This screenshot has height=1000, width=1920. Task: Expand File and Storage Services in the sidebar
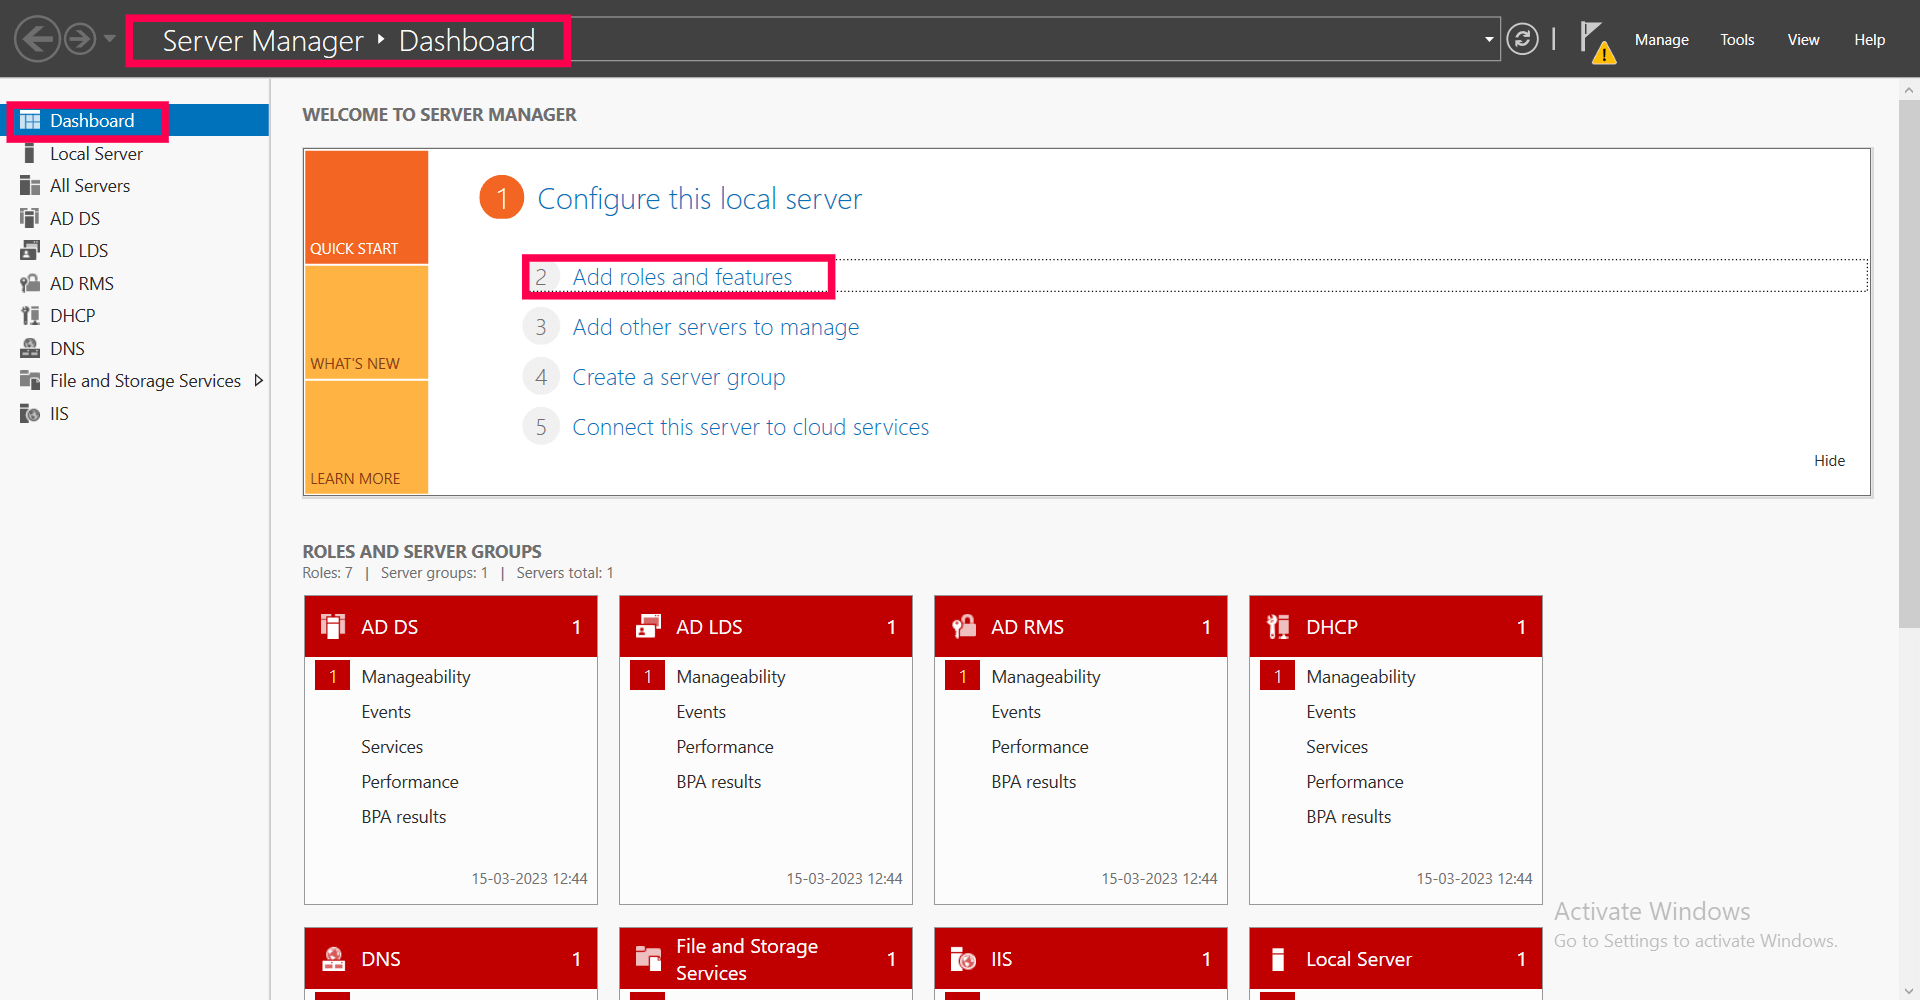click(259, 380)
